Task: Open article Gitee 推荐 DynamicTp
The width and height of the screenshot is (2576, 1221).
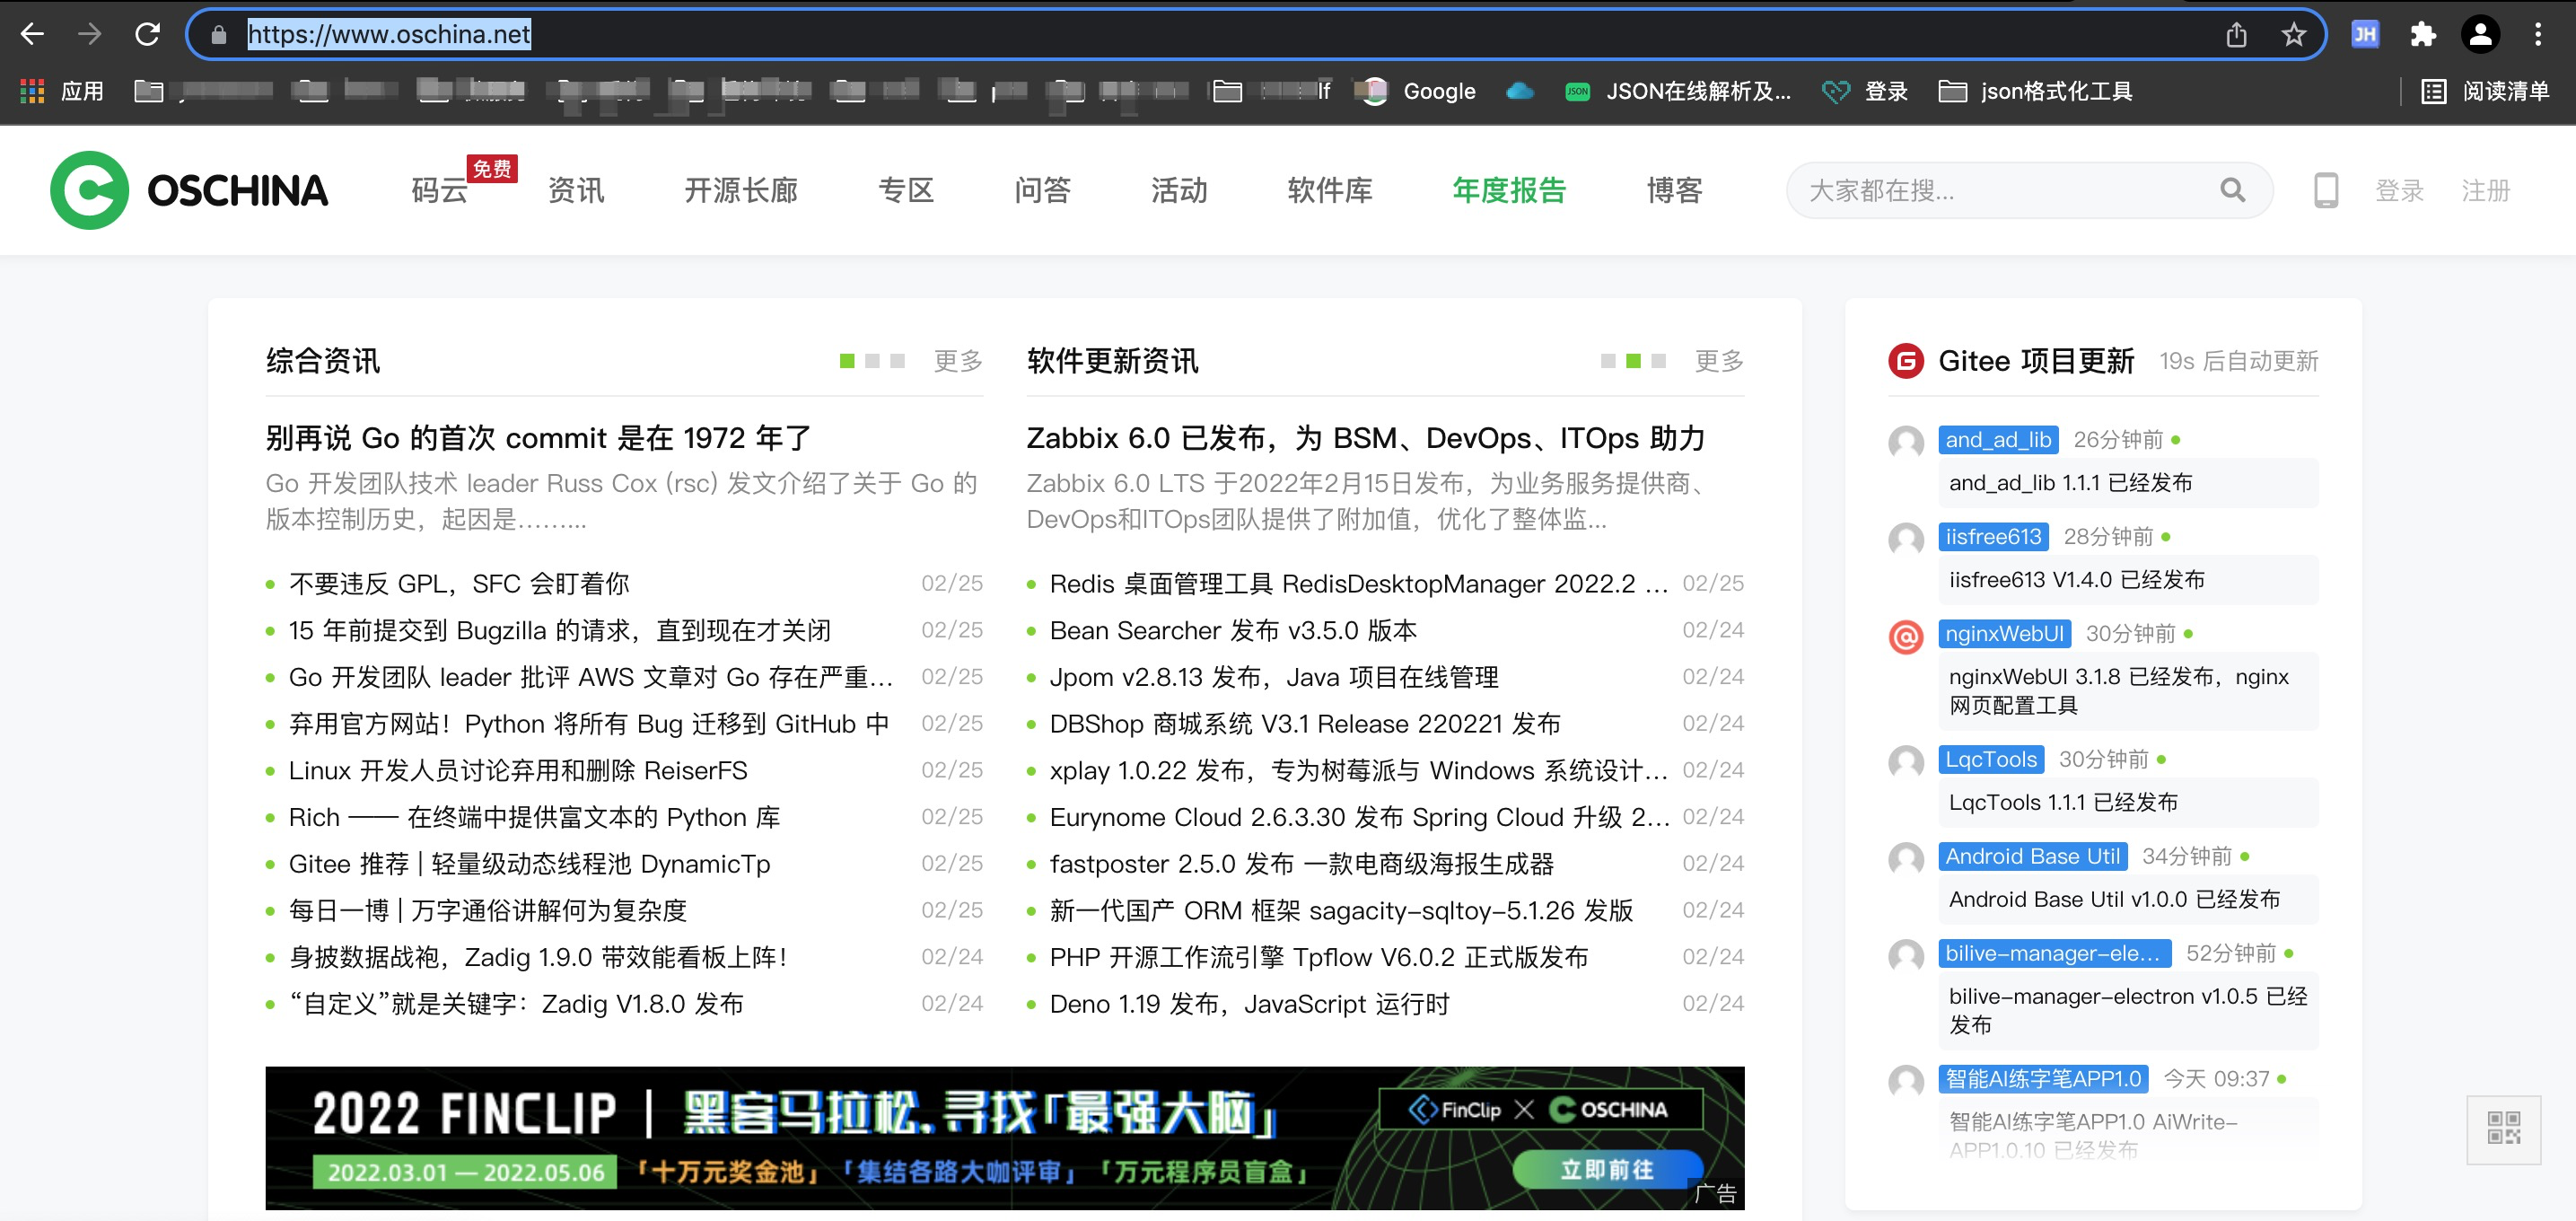Action: point(529,863)
